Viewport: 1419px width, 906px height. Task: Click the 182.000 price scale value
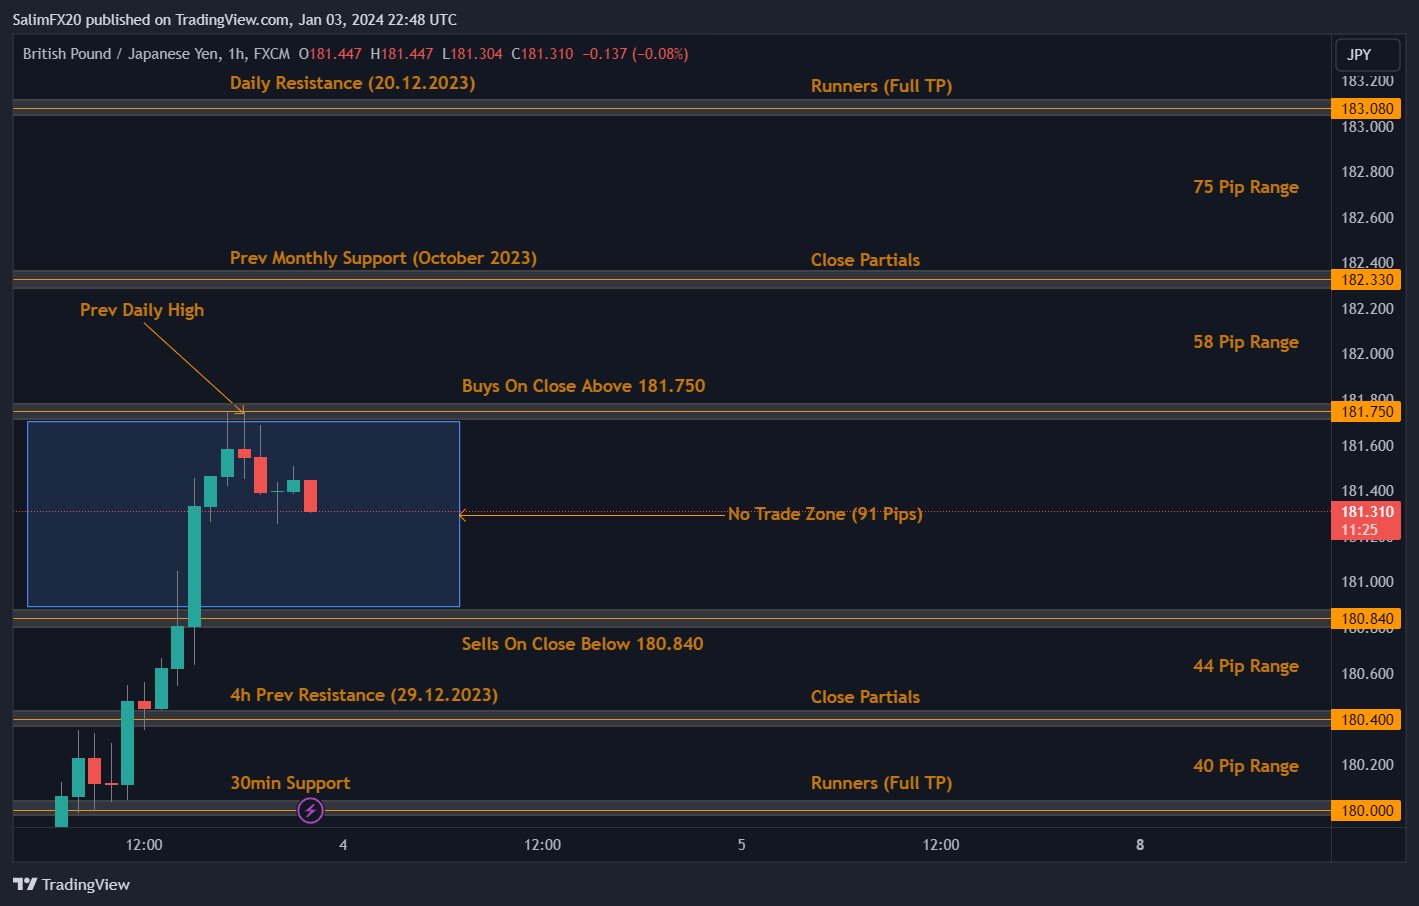click(1367, 354)
